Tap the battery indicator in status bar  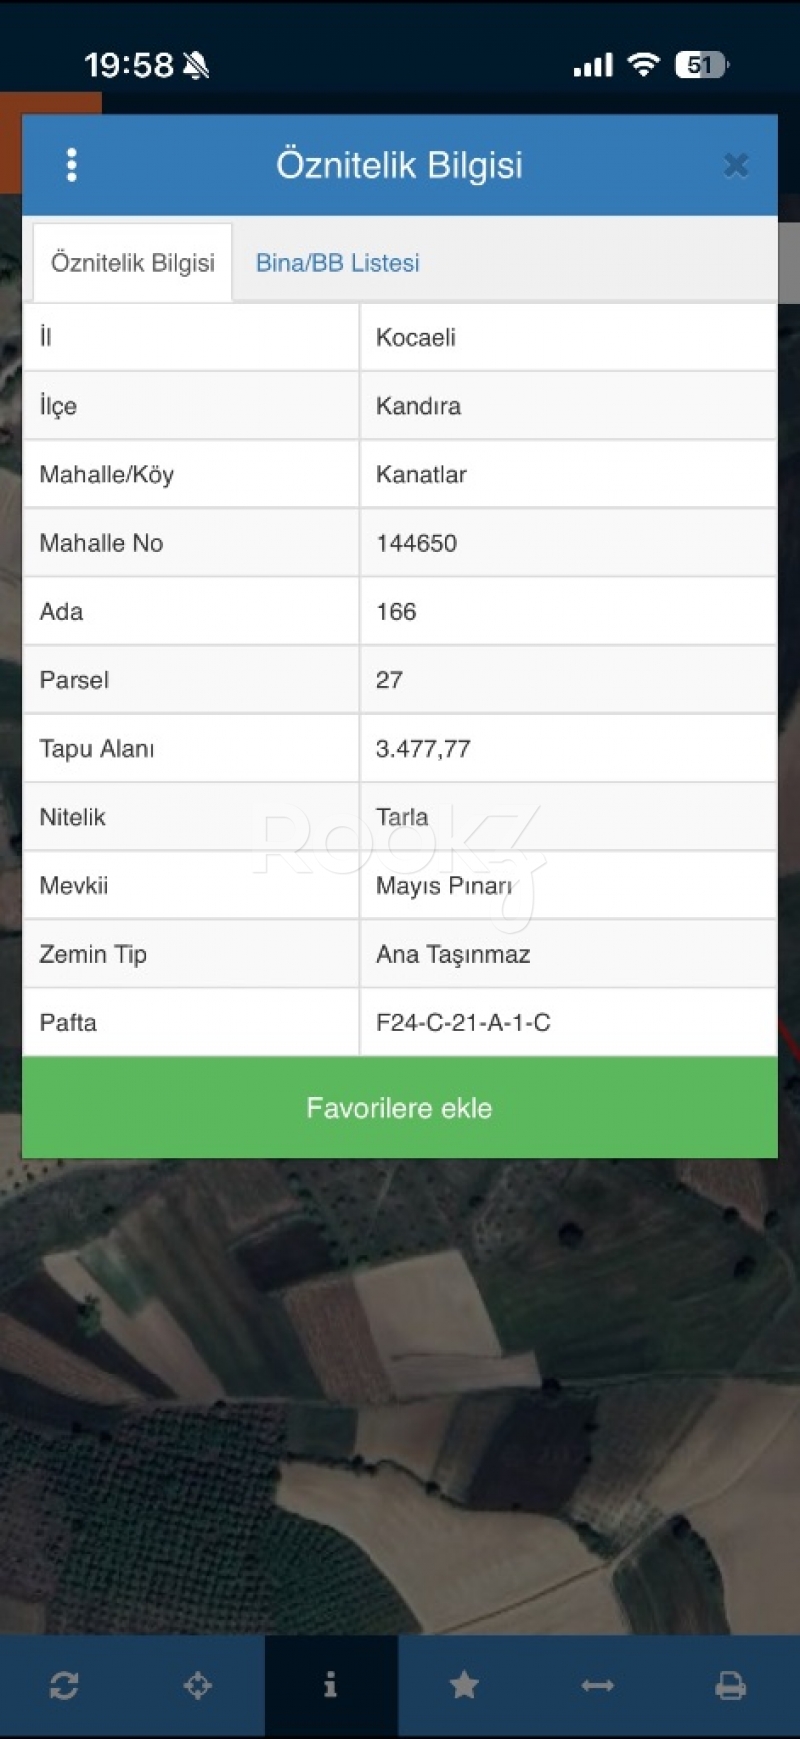[x=702, y=66]
